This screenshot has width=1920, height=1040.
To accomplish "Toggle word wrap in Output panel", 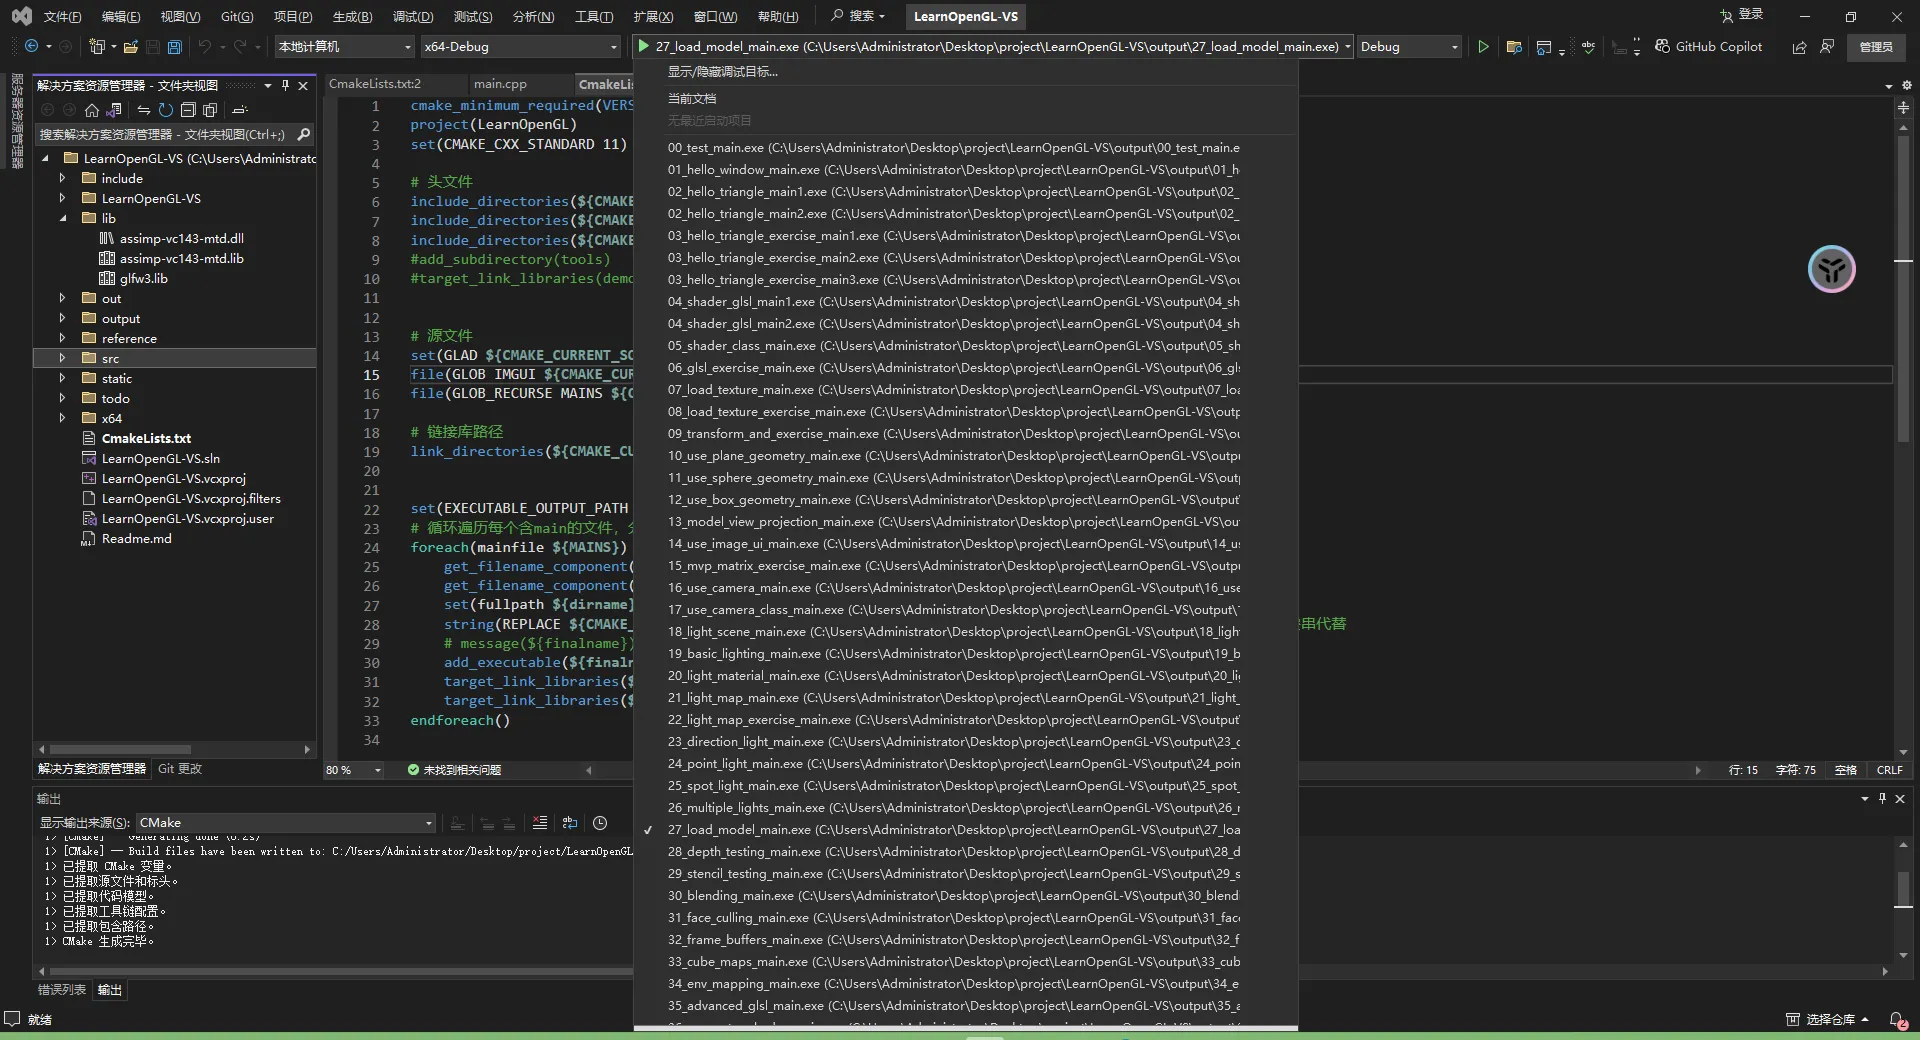I will pyautogui.click(x=570, y=823).
